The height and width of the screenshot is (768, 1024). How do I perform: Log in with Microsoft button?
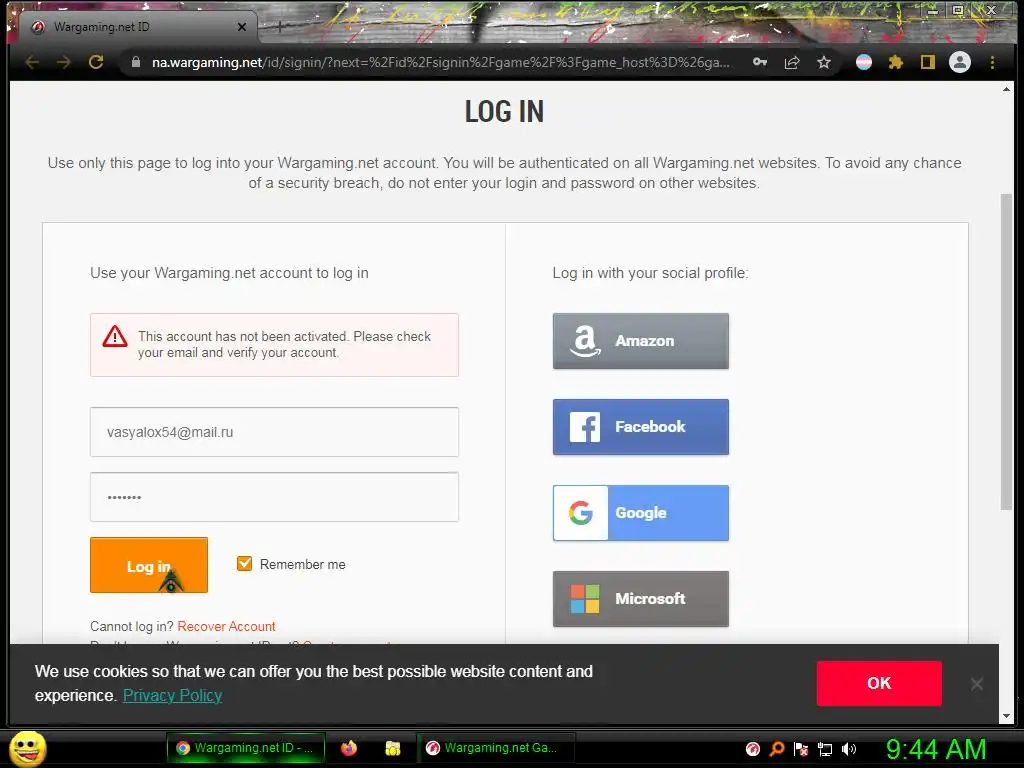click(641, 599)
